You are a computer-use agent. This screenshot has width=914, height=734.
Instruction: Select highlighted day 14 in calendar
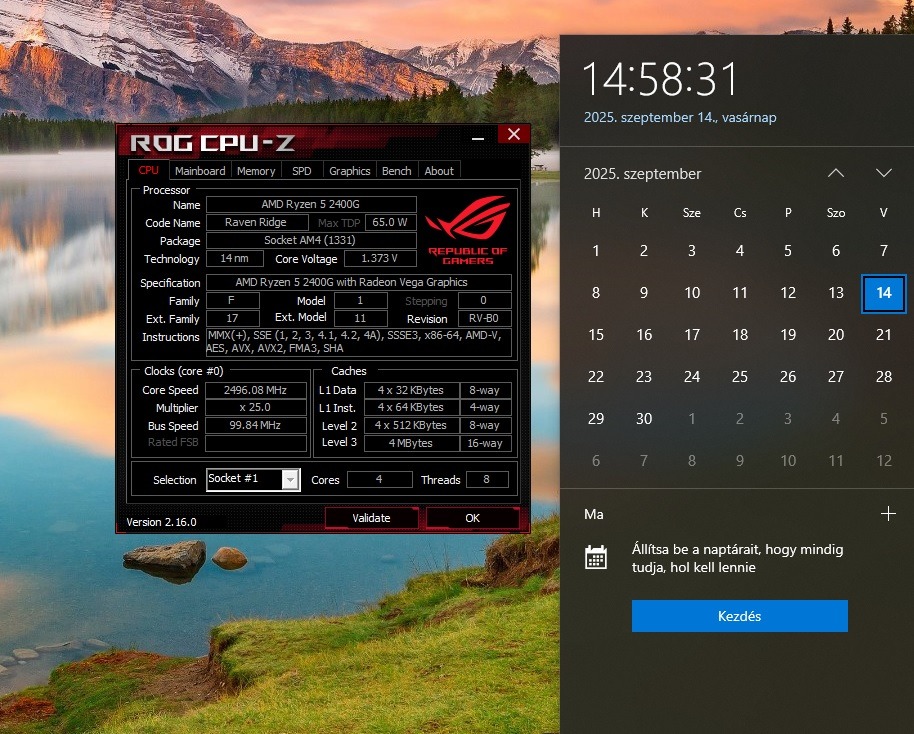click(884, 293)
